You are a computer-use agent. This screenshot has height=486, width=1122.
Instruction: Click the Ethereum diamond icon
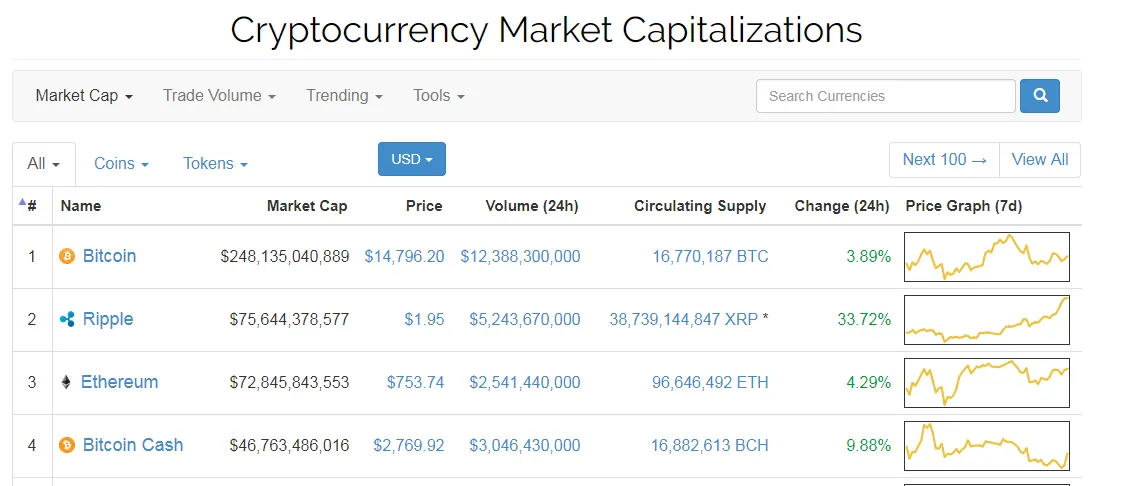coord(66,382)
